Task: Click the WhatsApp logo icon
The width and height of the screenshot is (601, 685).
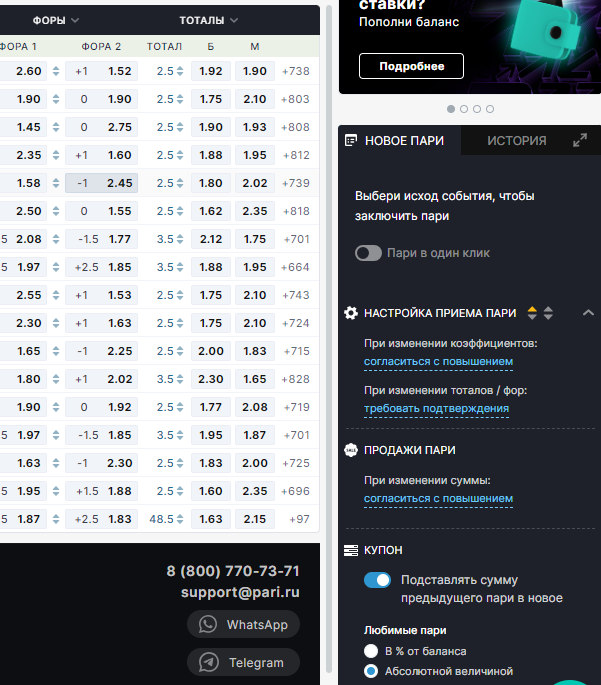Action: coord(208,624)
